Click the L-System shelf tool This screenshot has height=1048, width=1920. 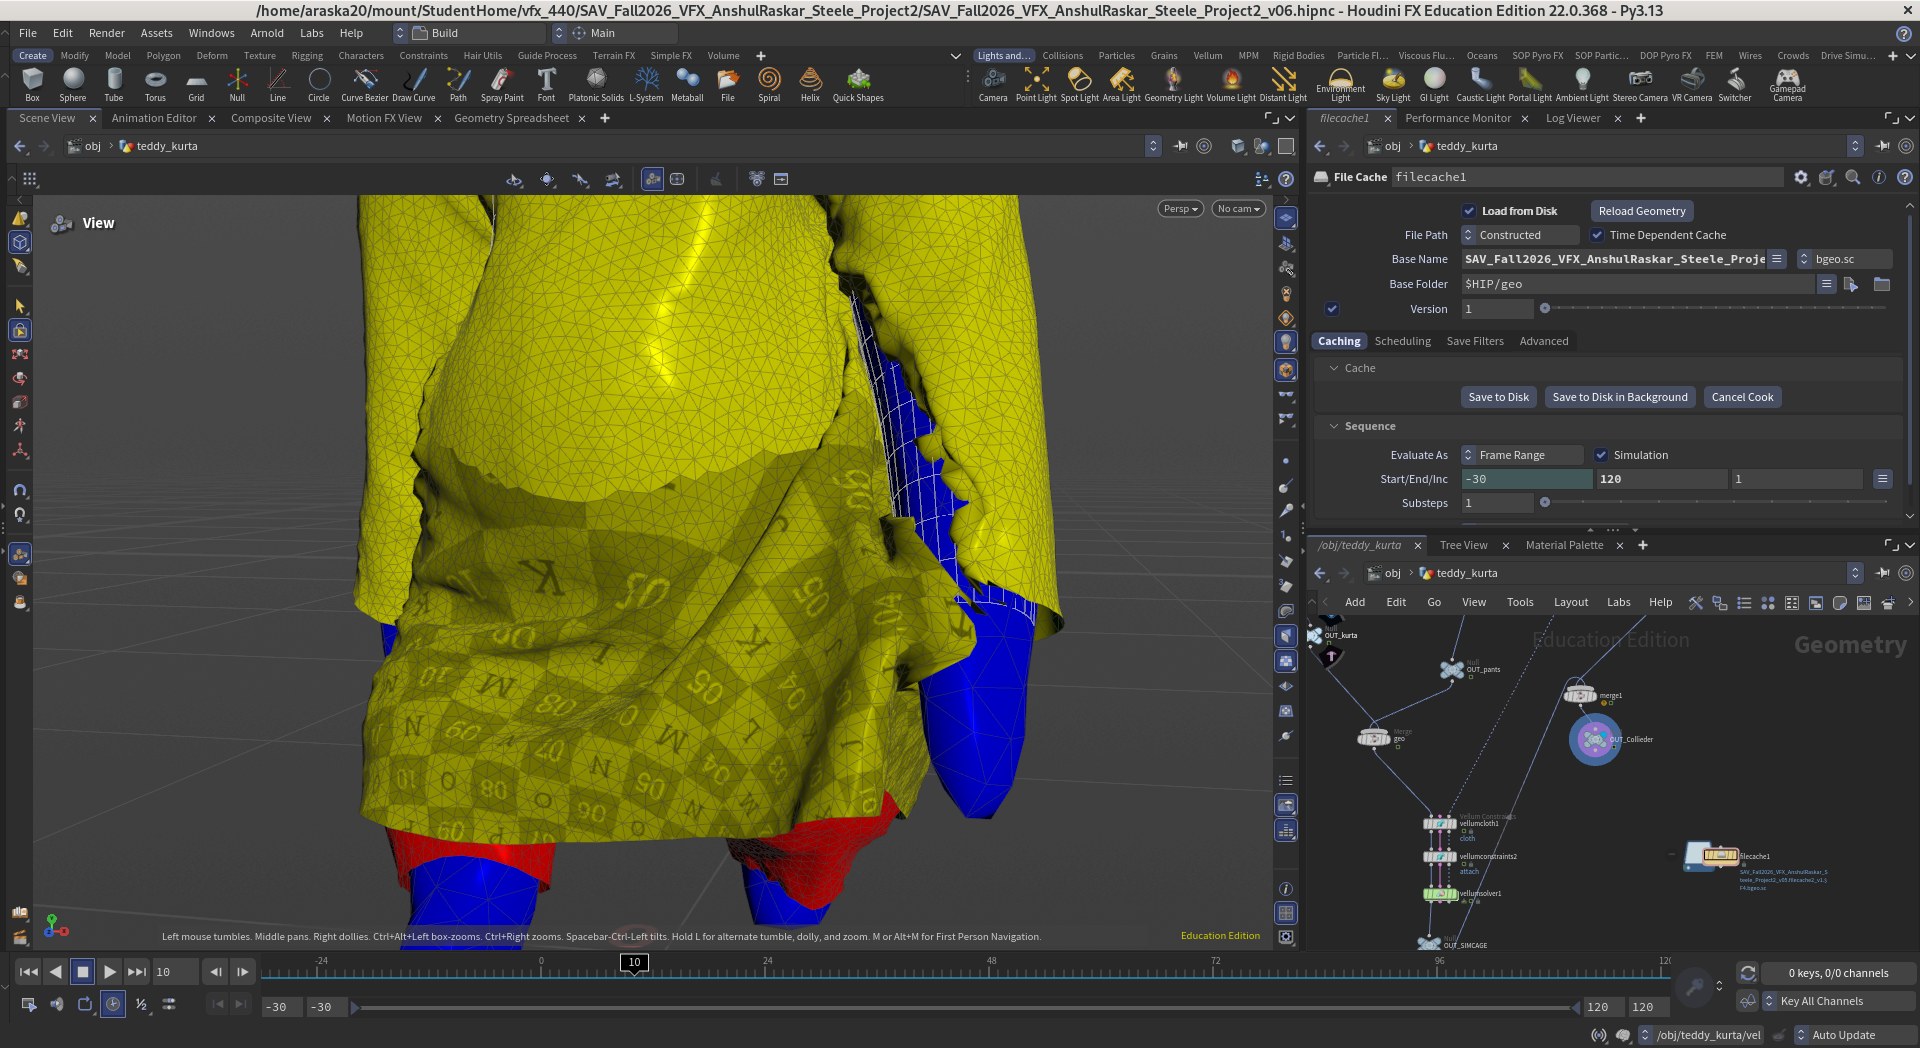(646, 84)
